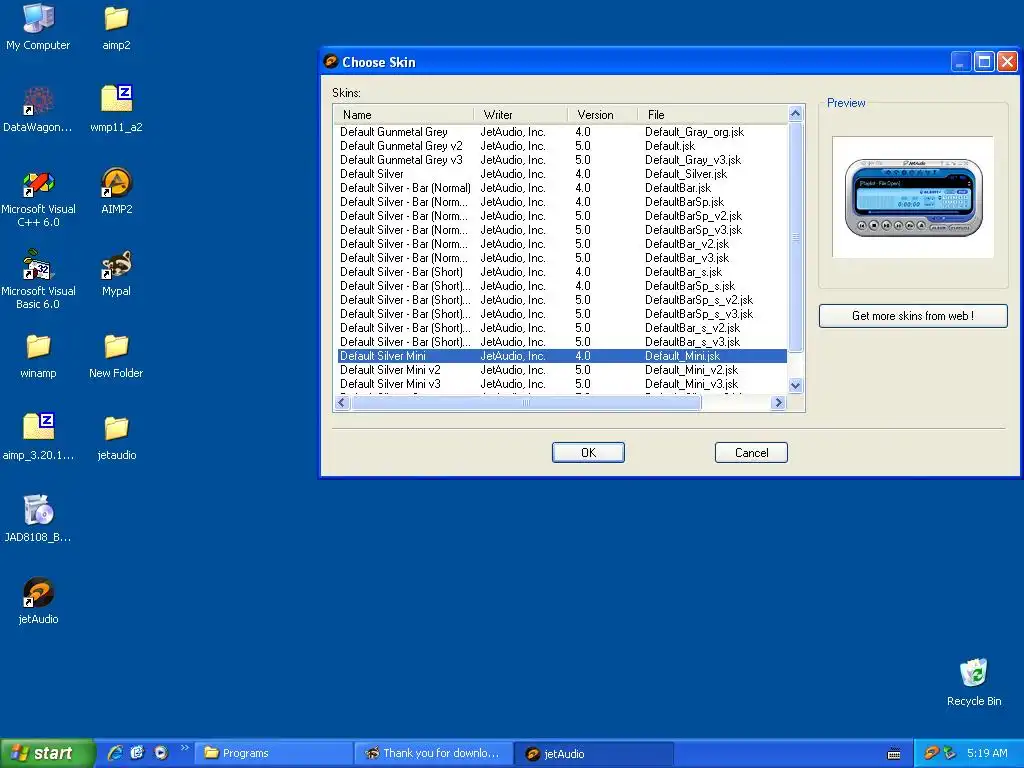Click OK in Choose Skin dialog
This screenshot has height=768, width=1024.
point(588,453)
